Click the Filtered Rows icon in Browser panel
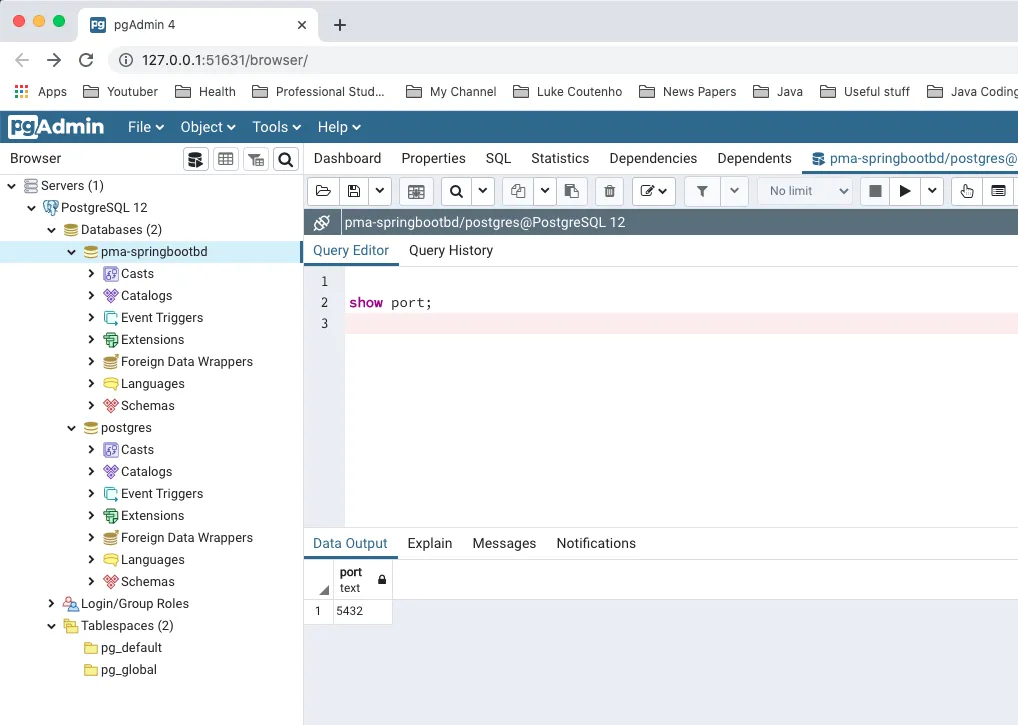This screenshot has height=725, width=1018. click(256, 159)
